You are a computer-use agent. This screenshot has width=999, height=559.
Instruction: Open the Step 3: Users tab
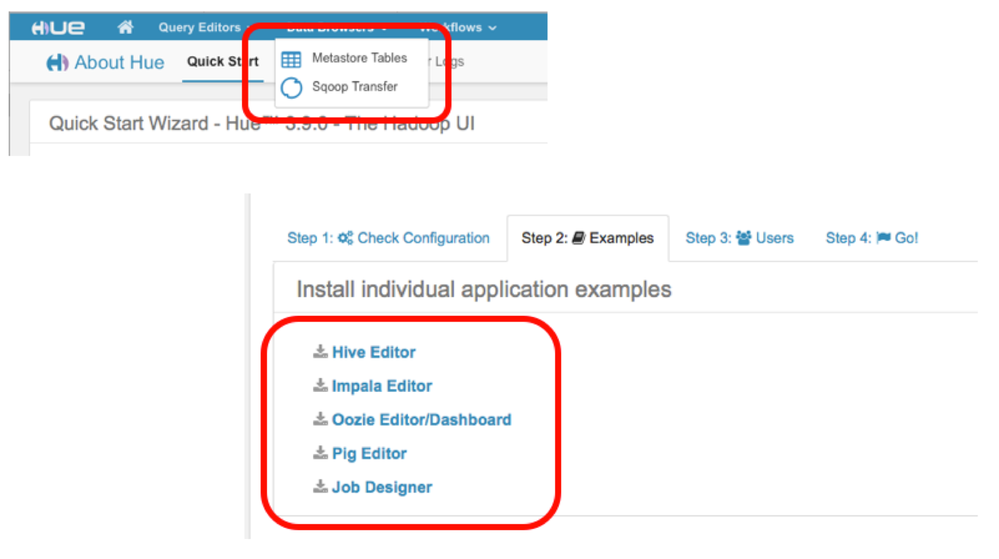pyautogui.click(x=739, y=238)
